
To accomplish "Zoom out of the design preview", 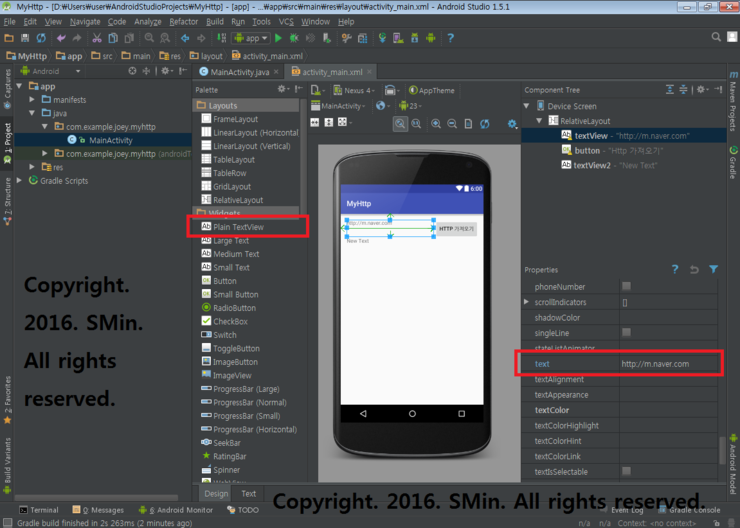I will point(452,124).
